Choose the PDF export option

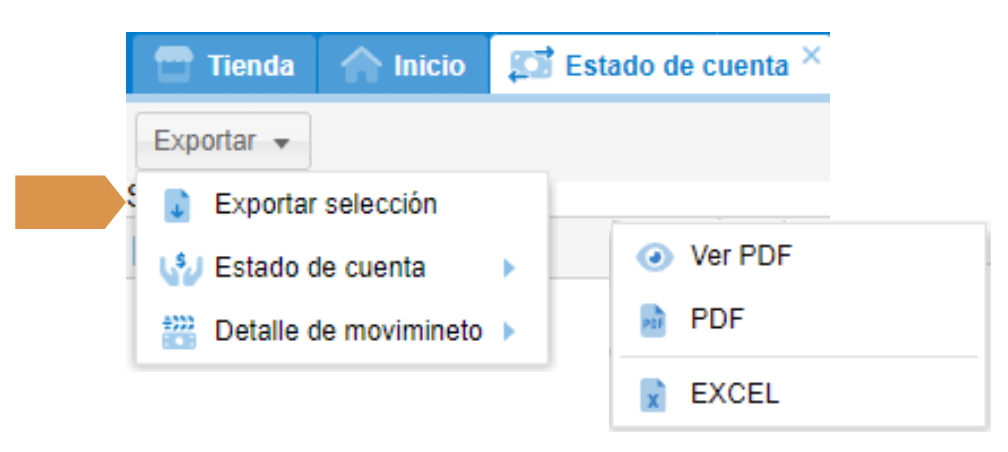pyautogui.click(x=717, y=320)
